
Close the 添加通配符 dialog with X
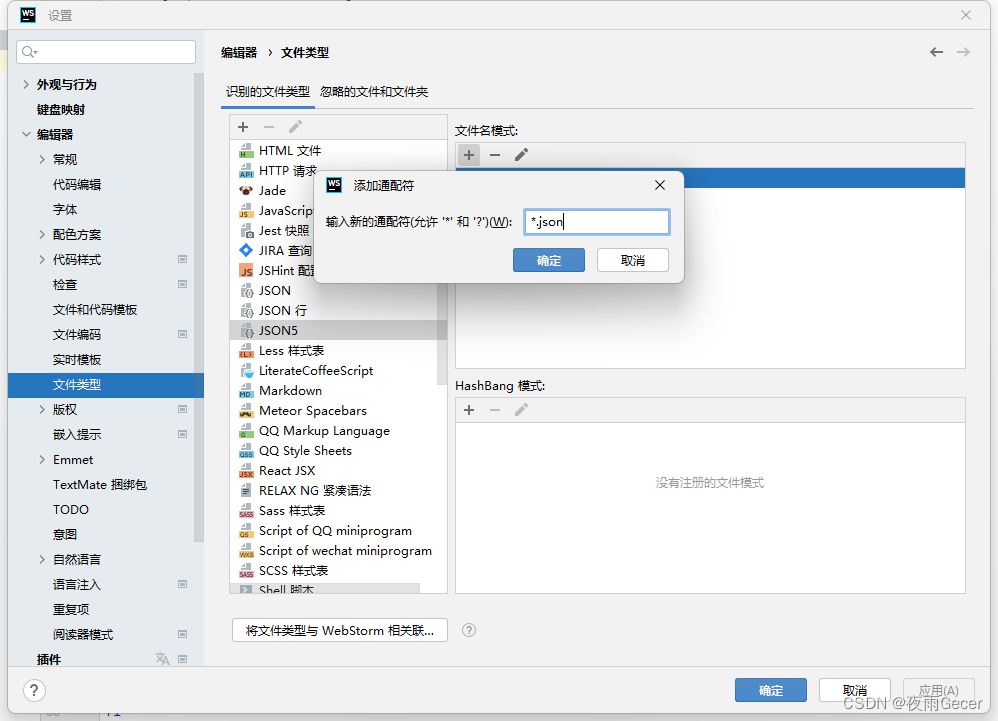pos(660,185)
